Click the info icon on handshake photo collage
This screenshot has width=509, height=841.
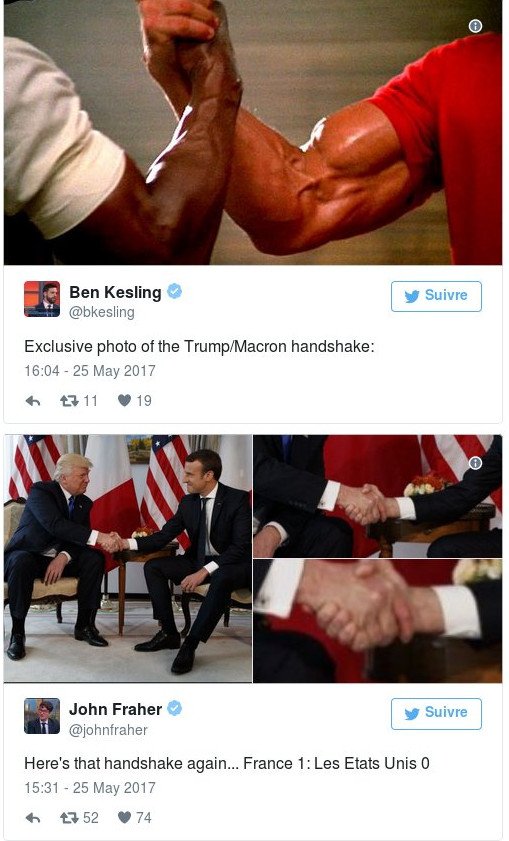point(475,463)
